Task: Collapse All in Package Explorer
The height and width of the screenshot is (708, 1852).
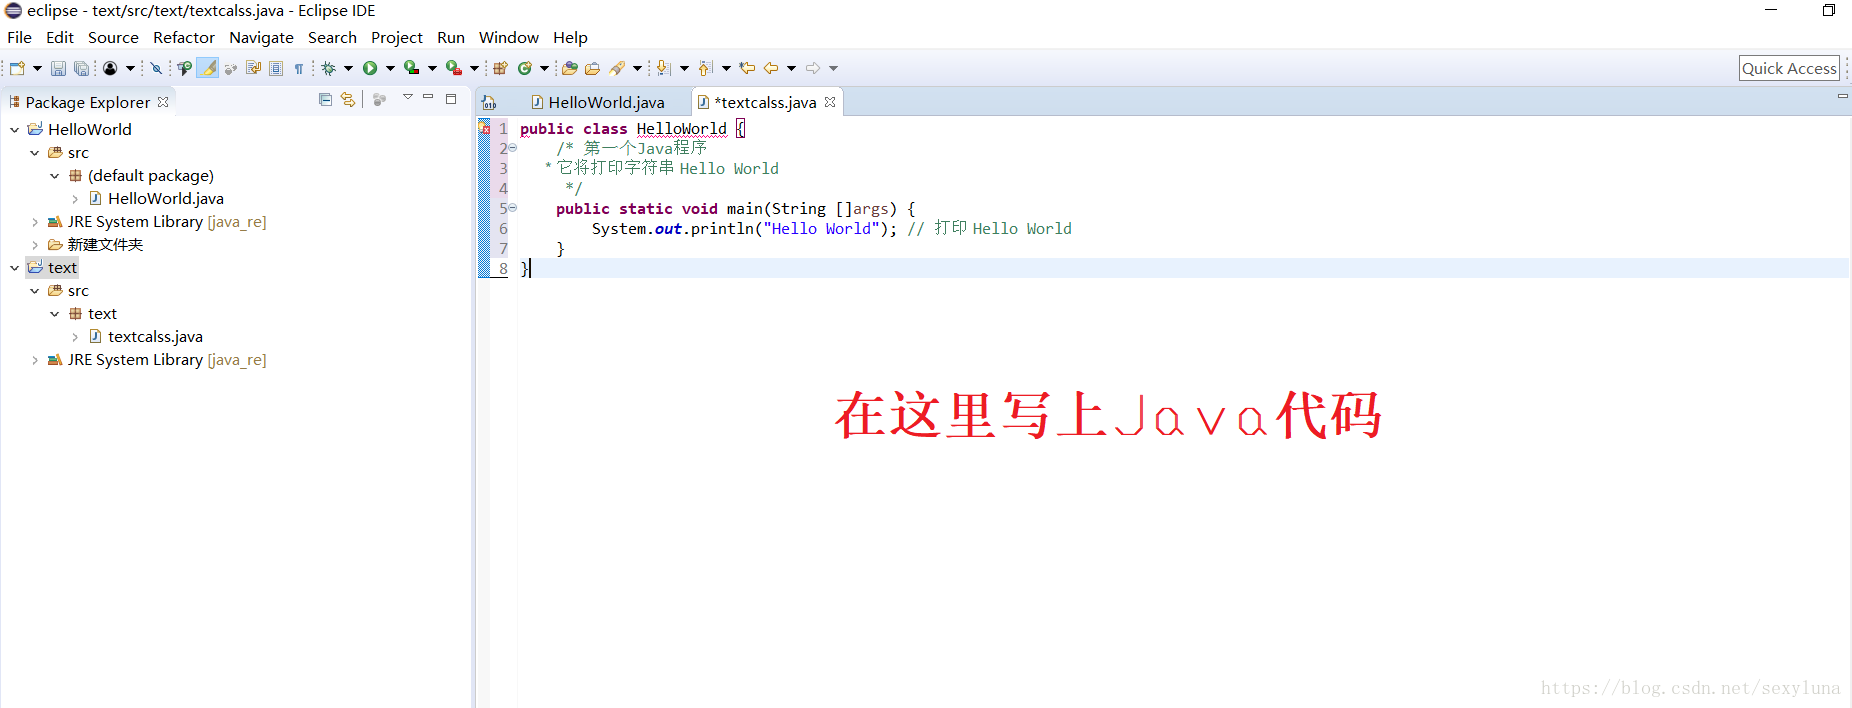Action: tap(325, 99)
